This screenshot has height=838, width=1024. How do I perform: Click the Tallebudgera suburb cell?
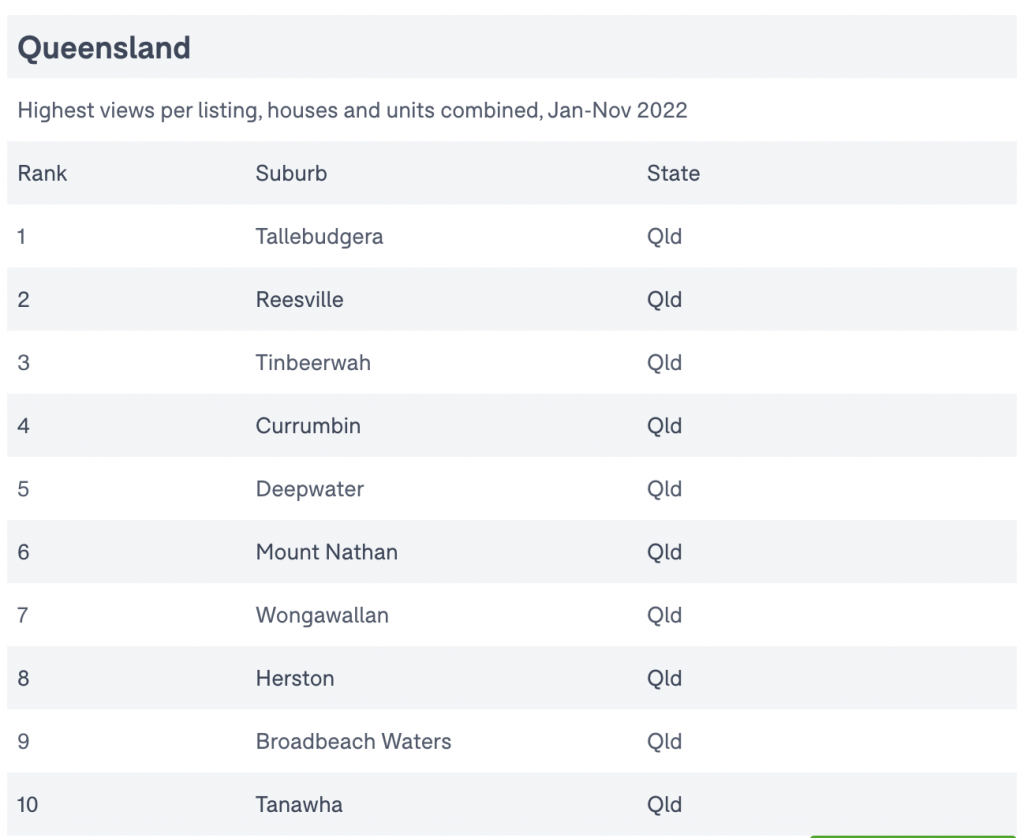[x=319, y=236]
